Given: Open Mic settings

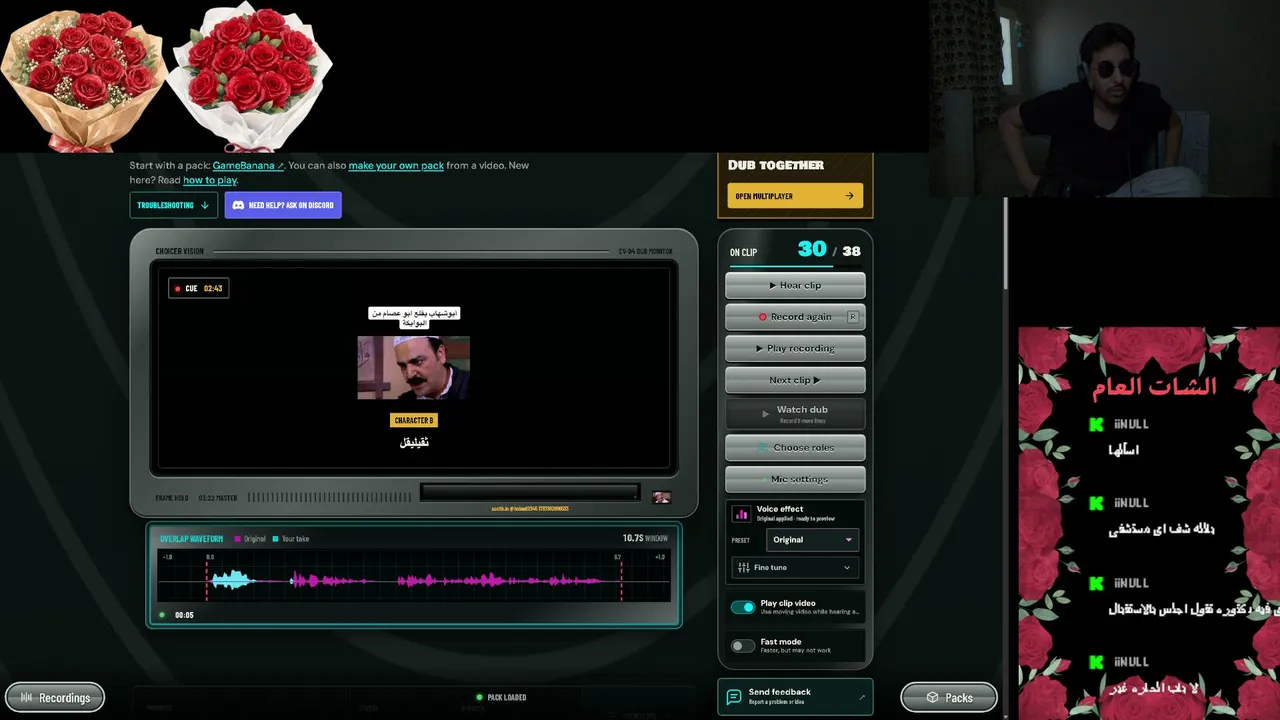Looking at the screenshot, I should [x=795, y=479].
